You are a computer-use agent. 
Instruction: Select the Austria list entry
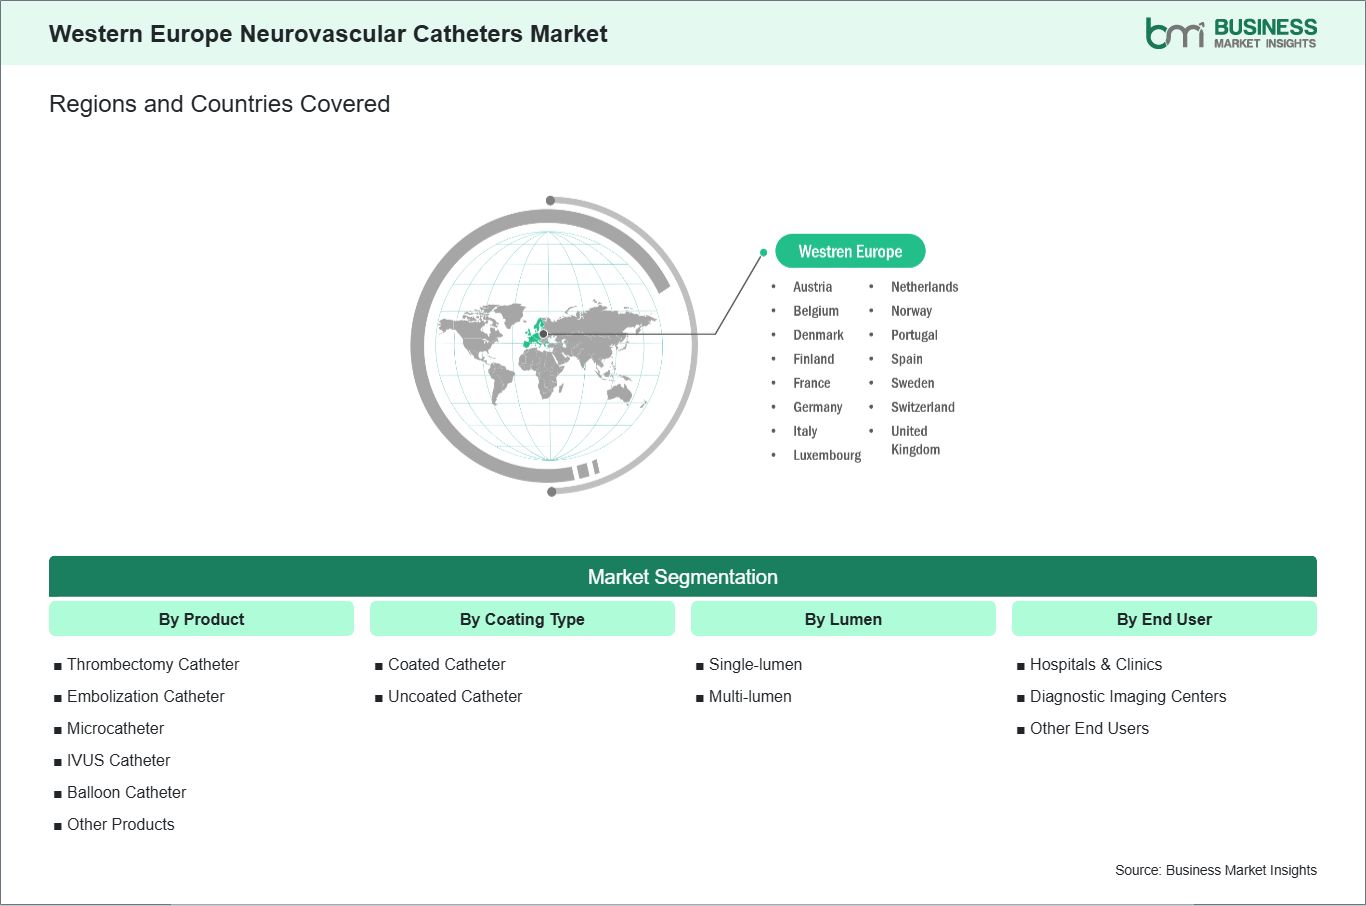click(x=812, y=287)
